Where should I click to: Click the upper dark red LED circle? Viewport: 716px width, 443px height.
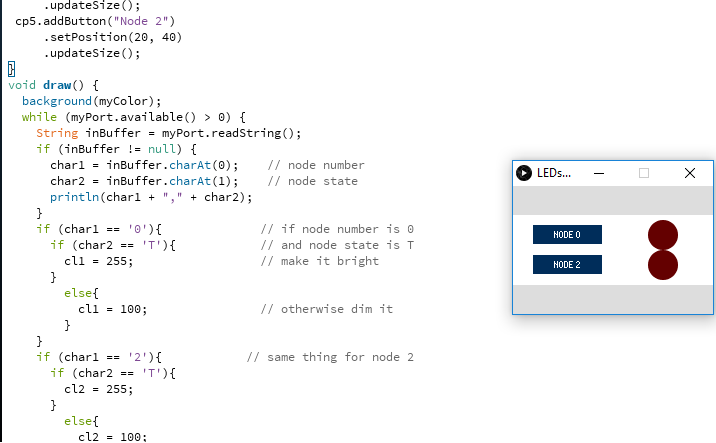(663, 235)
